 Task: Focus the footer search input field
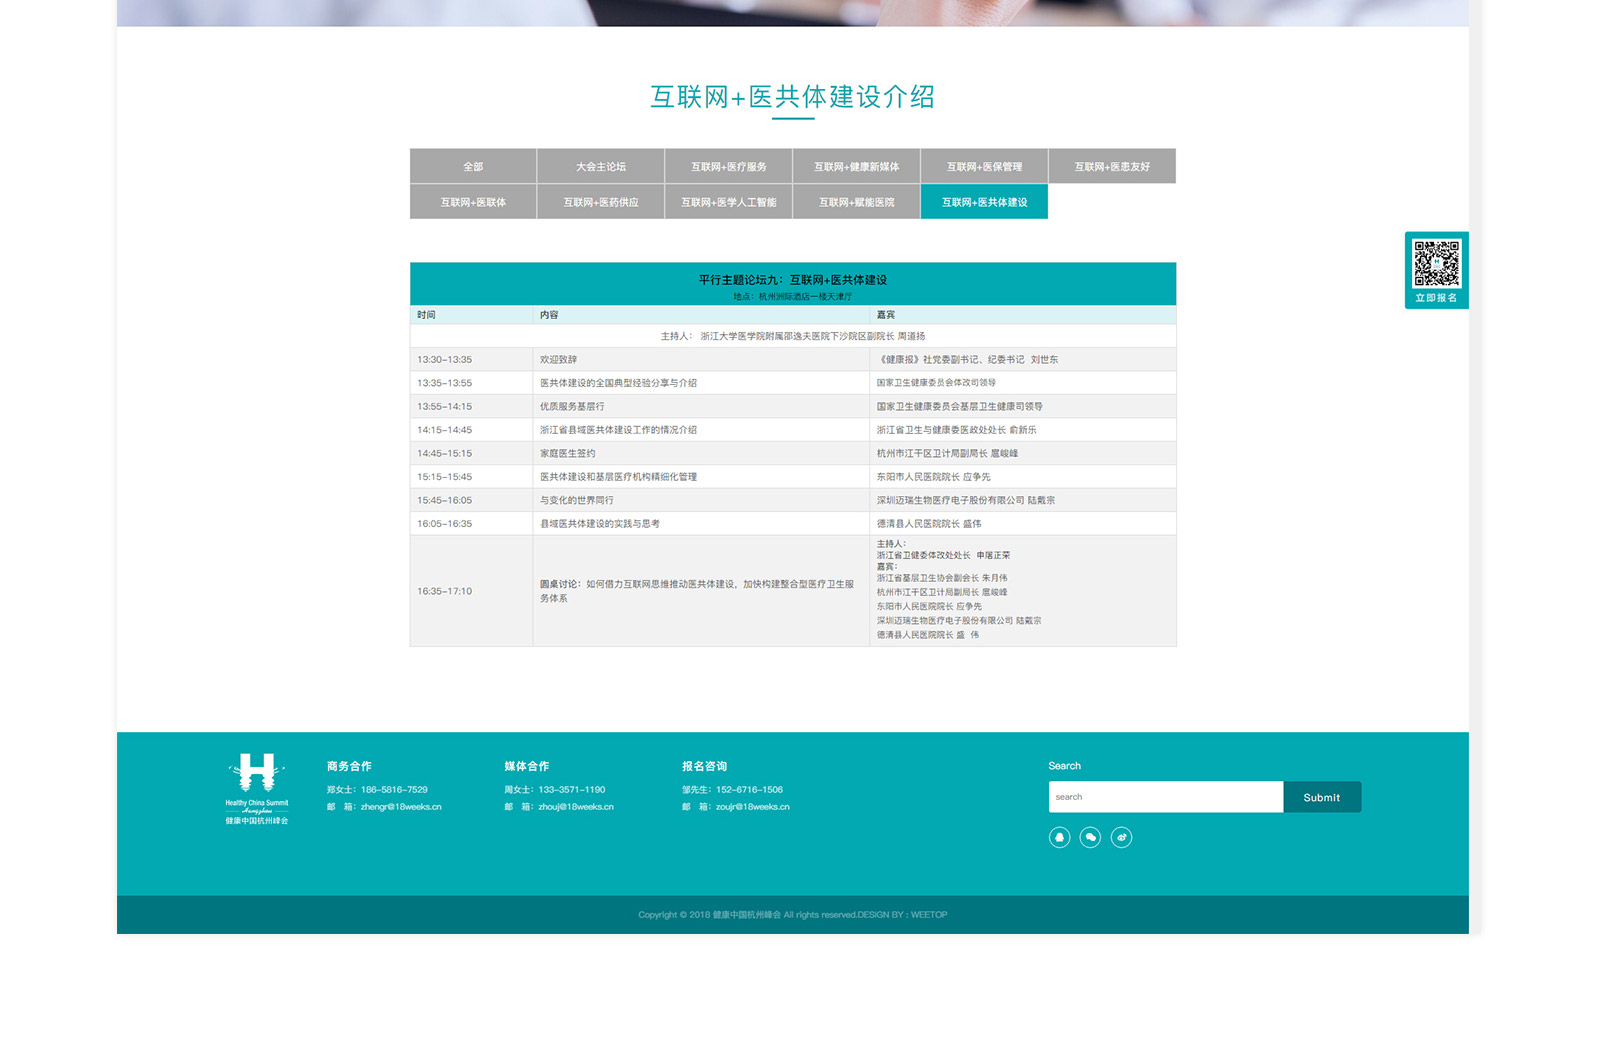[x=1165, y=797]
